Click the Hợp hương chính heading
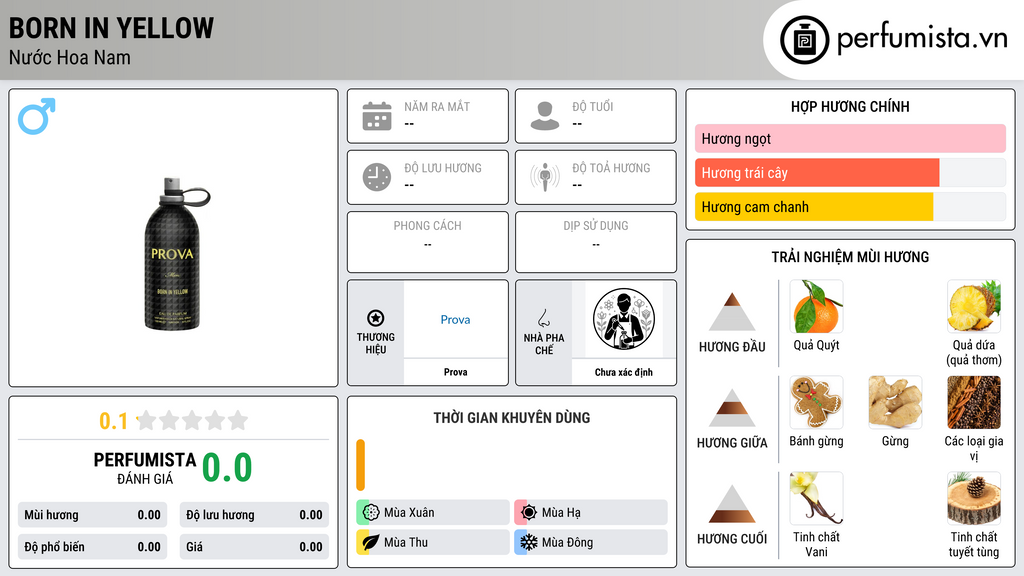Screen dimensions: 1024x576 click(850, 106)
